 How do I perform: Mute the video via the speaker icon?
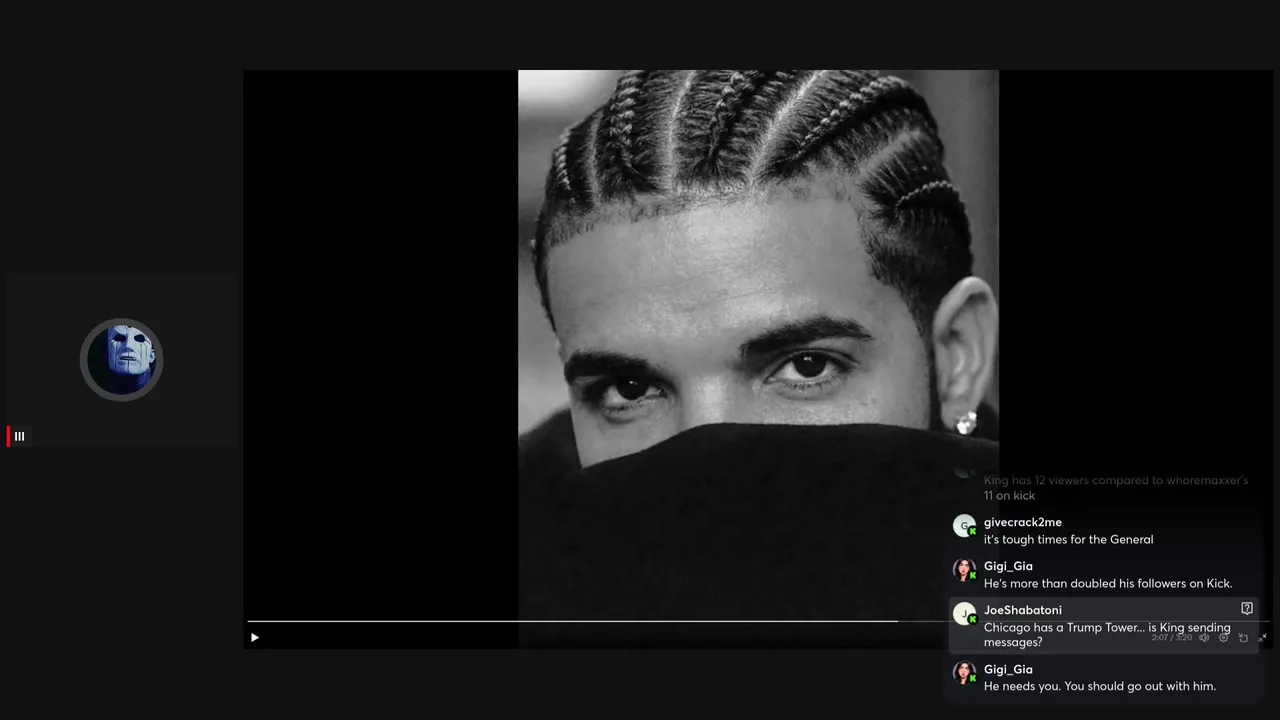tap(1204, 637)
